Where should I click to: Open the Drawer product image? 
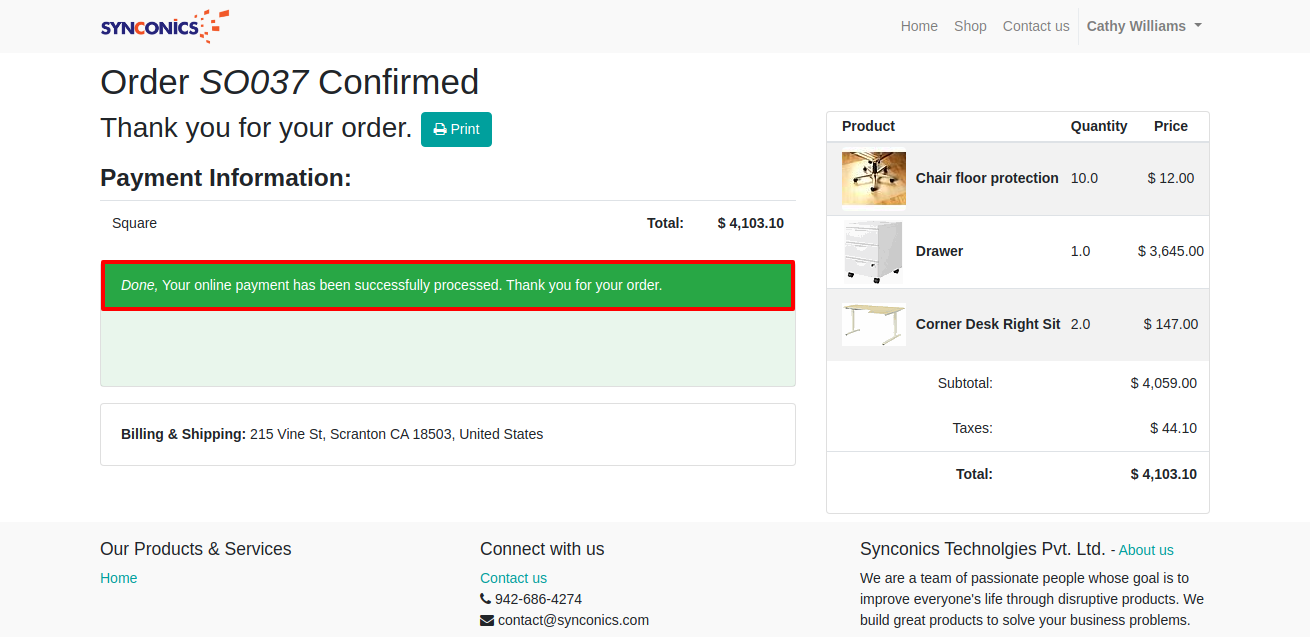873,251
